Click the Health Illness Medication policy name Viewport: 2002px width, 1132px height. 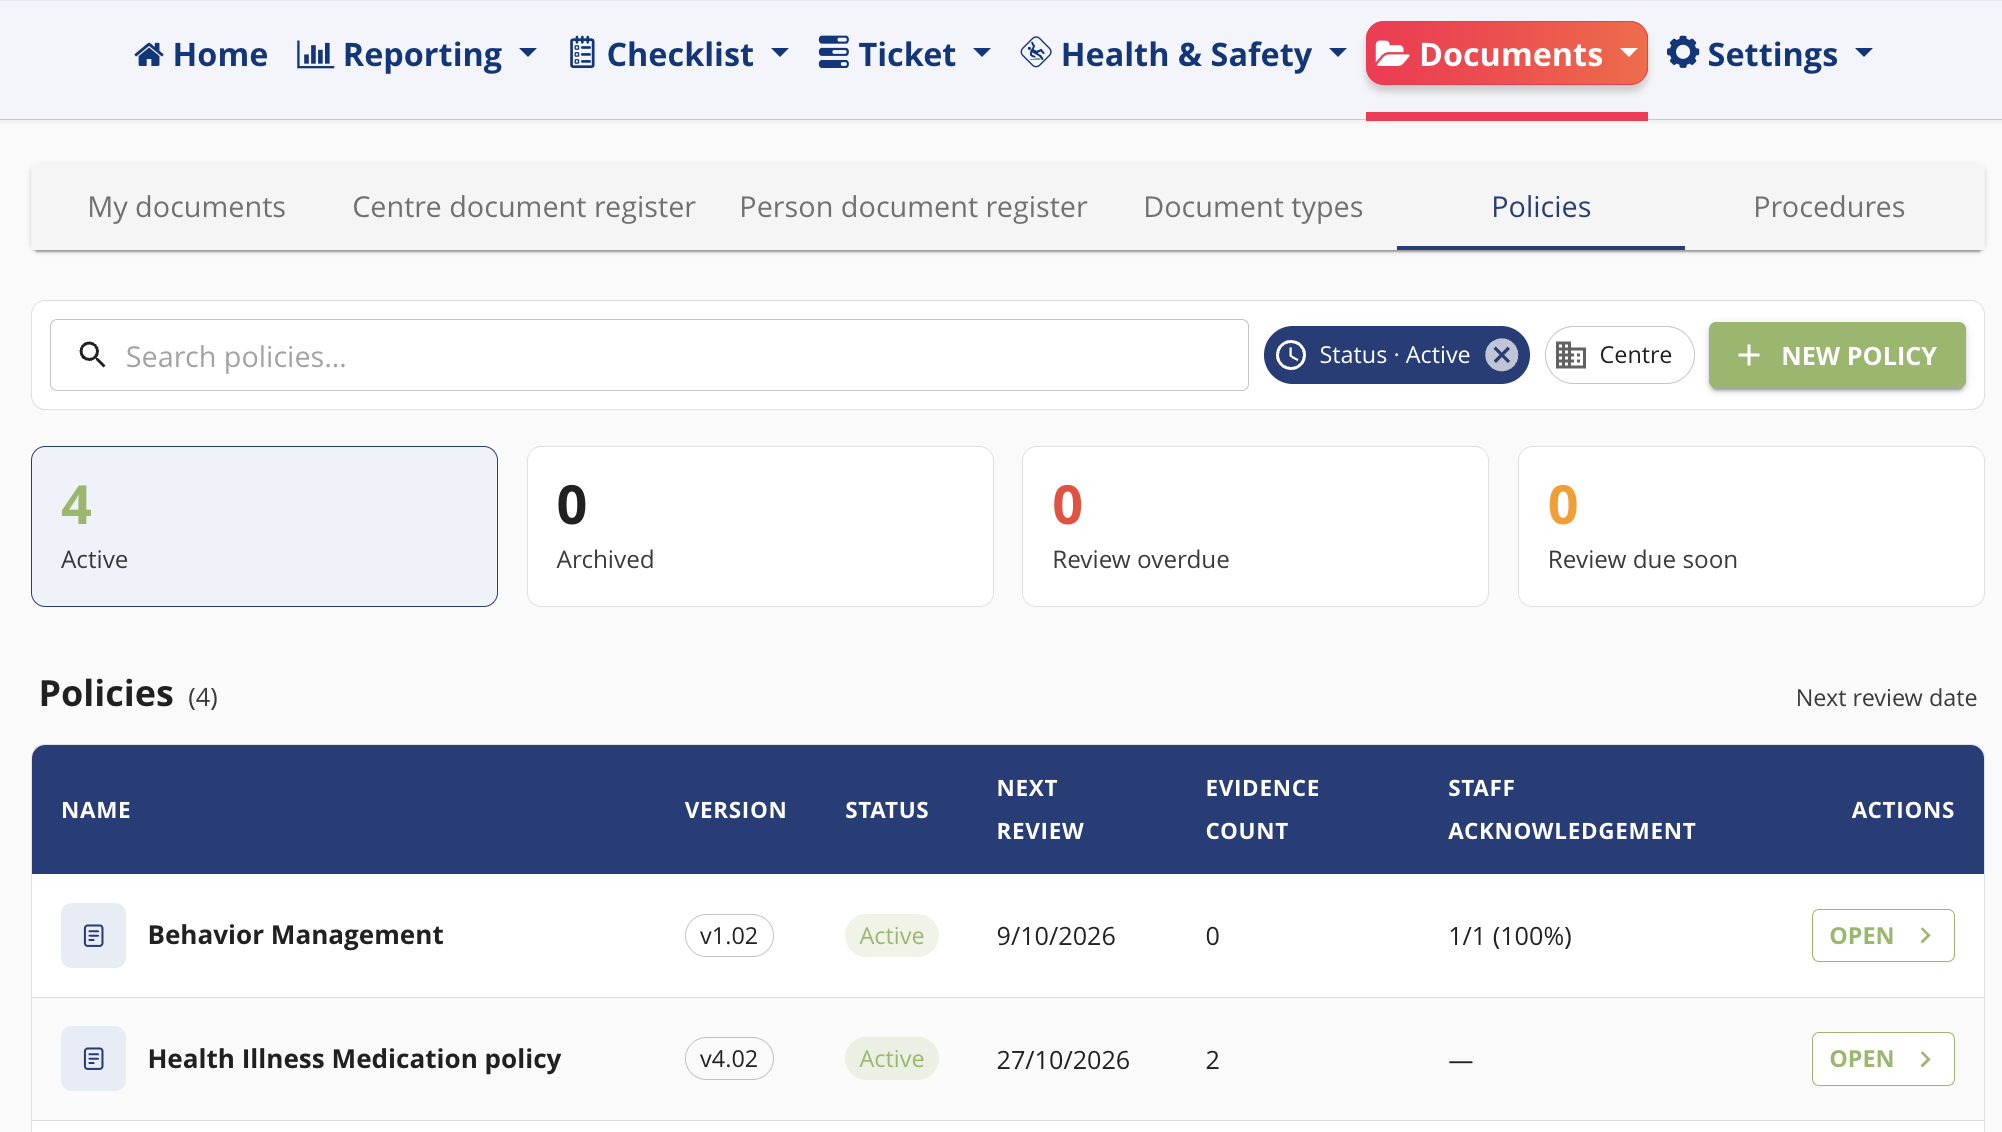354,1058
